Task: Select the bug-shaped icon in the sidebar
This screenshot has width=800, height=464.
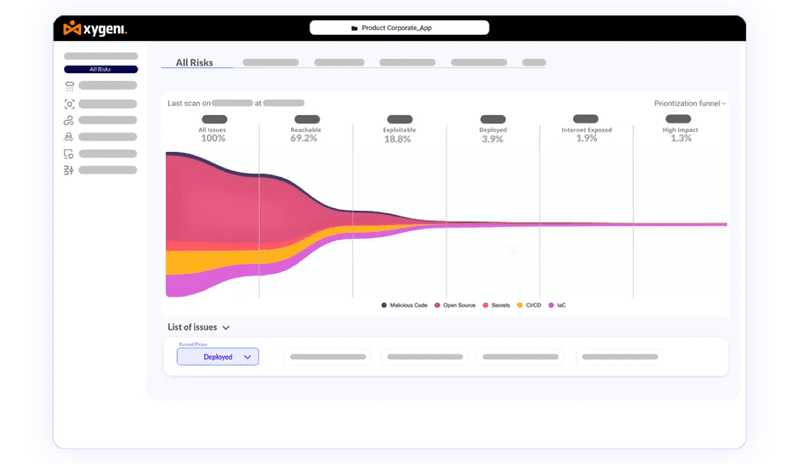Action: coord(69,137)
